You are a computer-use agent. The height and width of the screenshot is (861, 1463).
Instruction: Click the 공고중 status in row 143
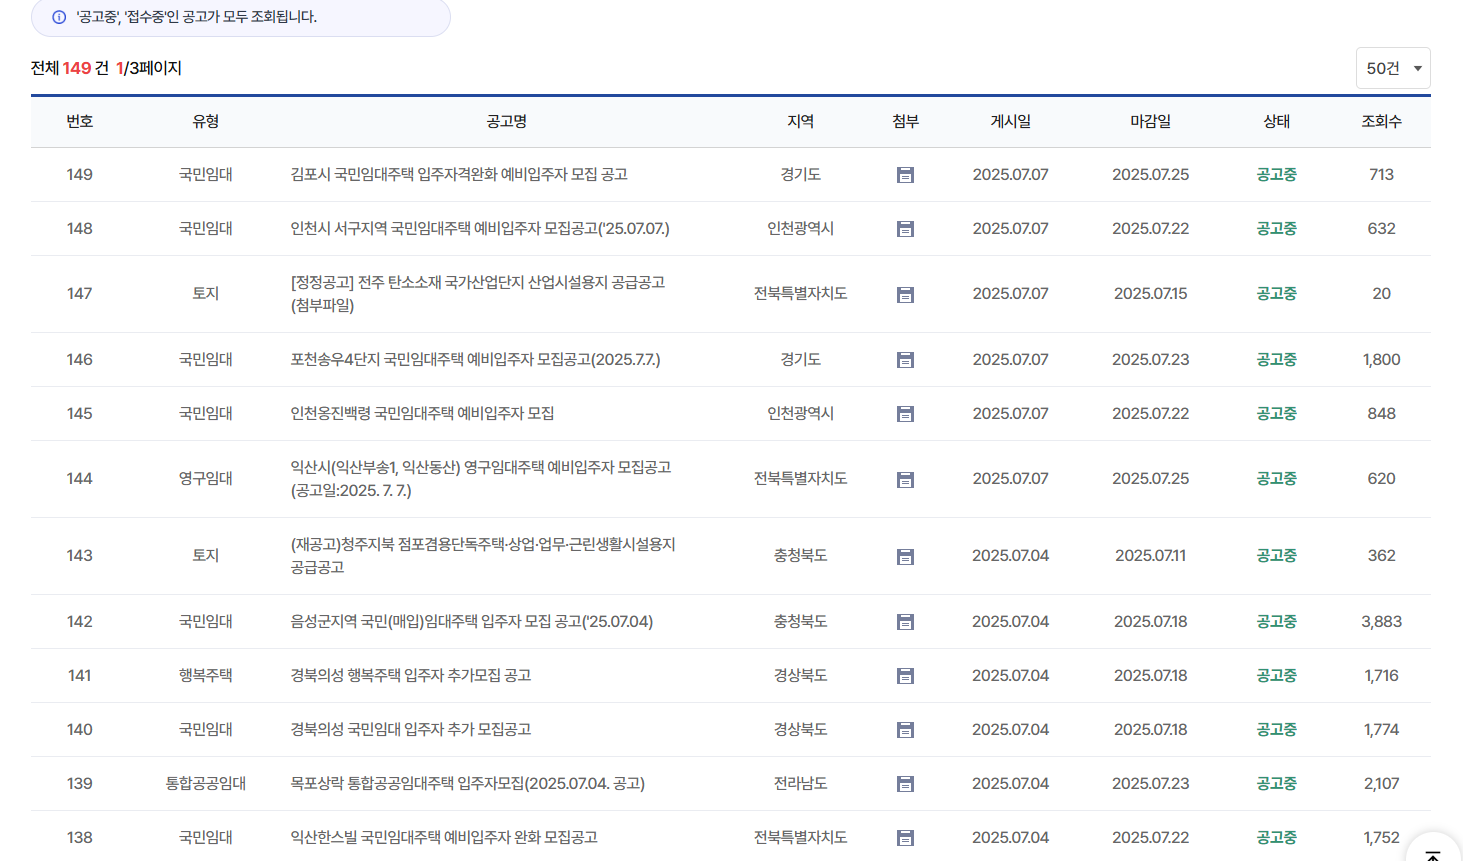[1277, 555]
